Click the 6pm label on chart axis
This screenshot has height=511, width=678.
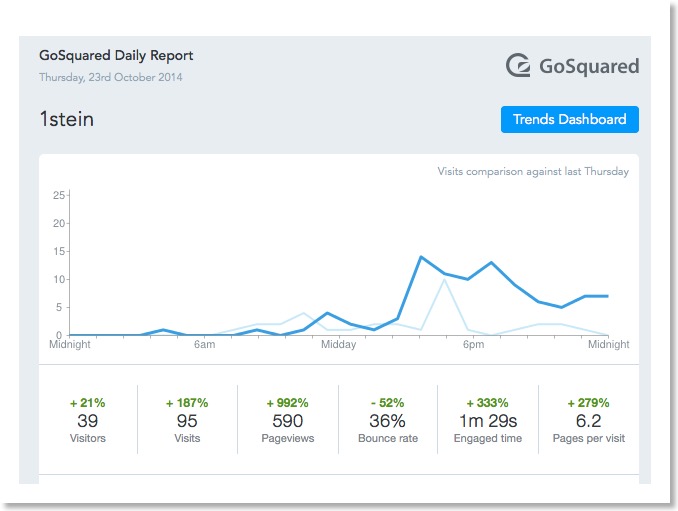click(x=473, y=345)
